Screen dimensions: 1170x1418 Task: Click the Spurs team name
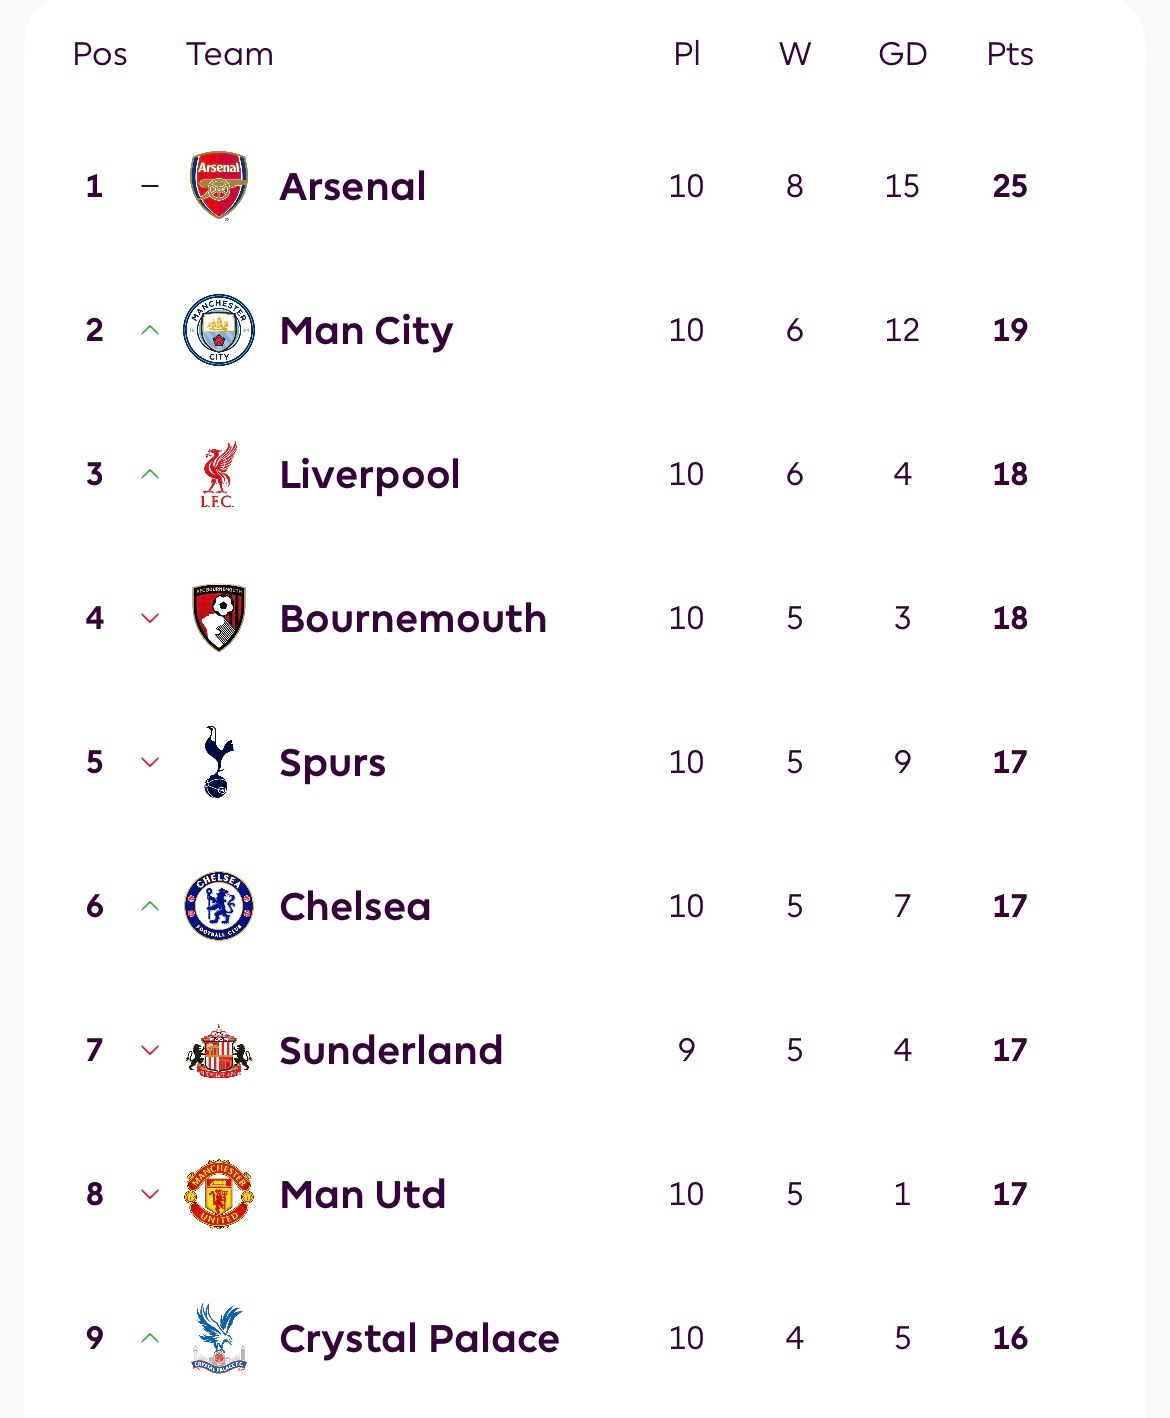tap(332, 762)
